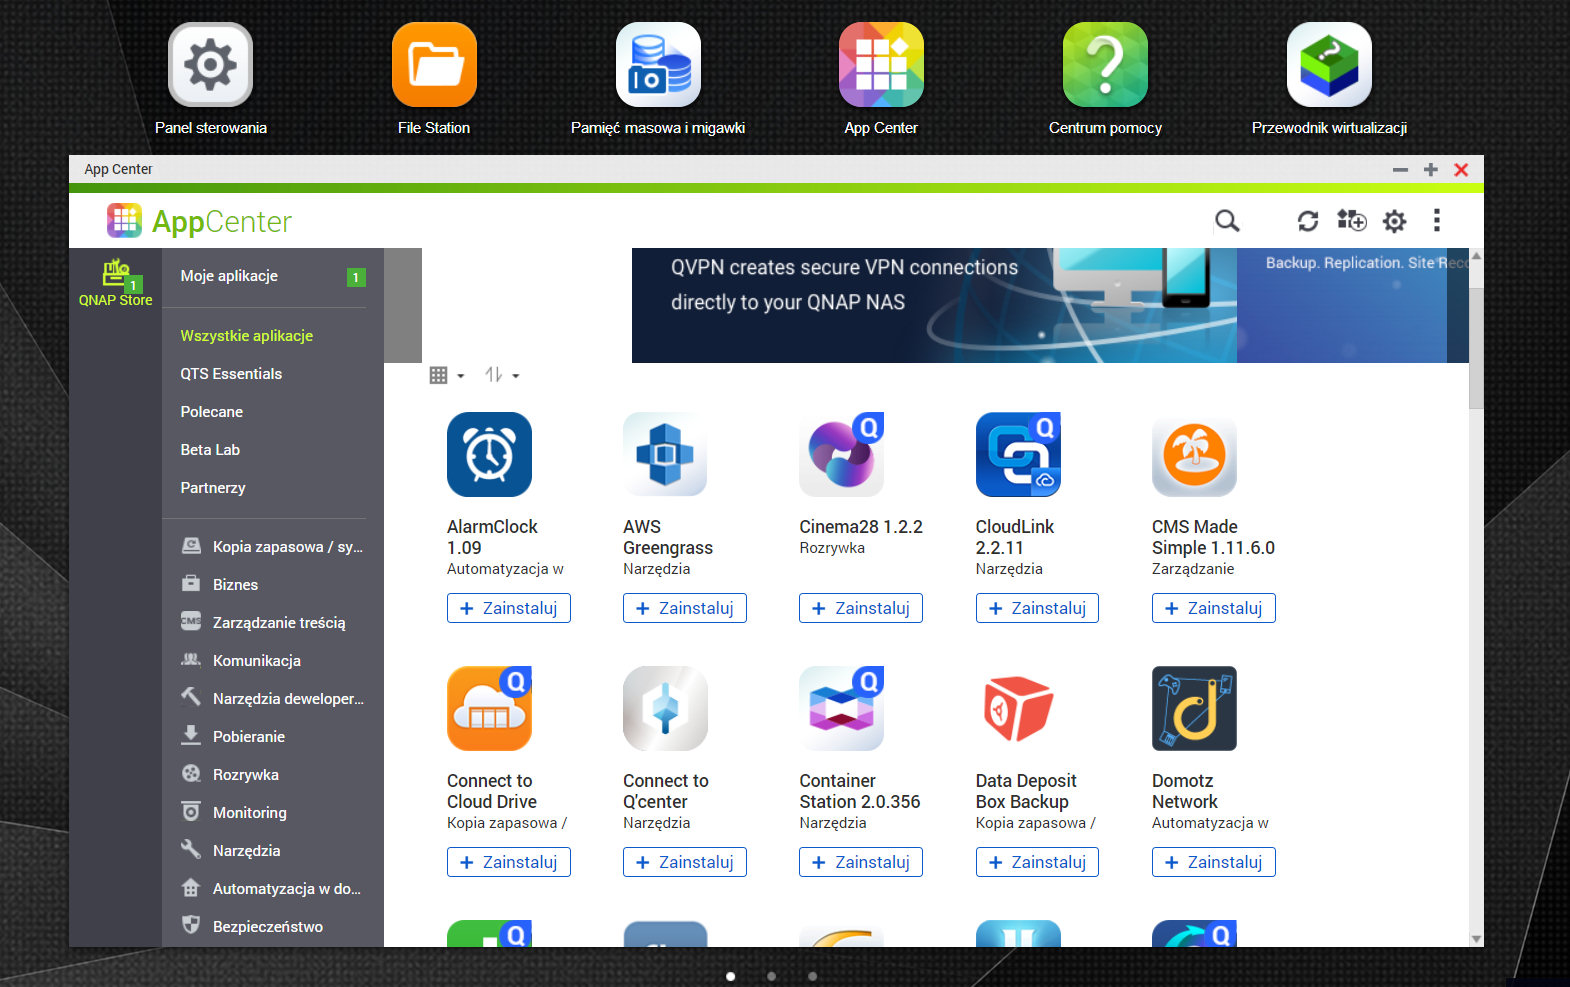Open Automatyzacja w domu category
The image size is (1570, 987).
tap(273, 889)
